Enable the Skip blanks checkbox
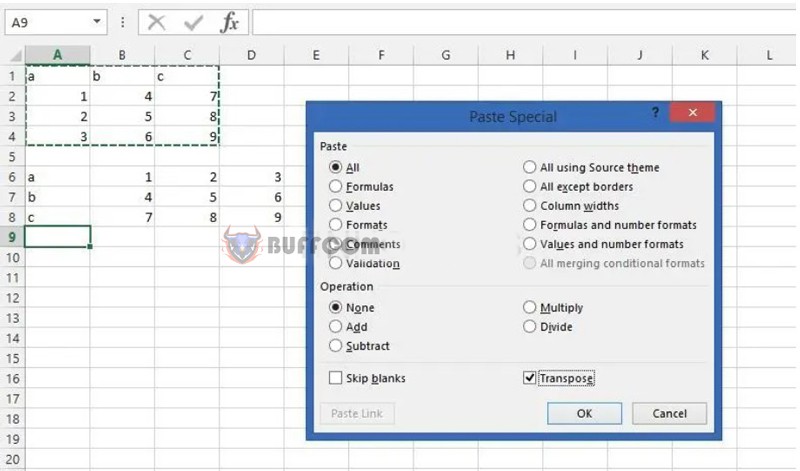800x471 pixels. point(335,378)
